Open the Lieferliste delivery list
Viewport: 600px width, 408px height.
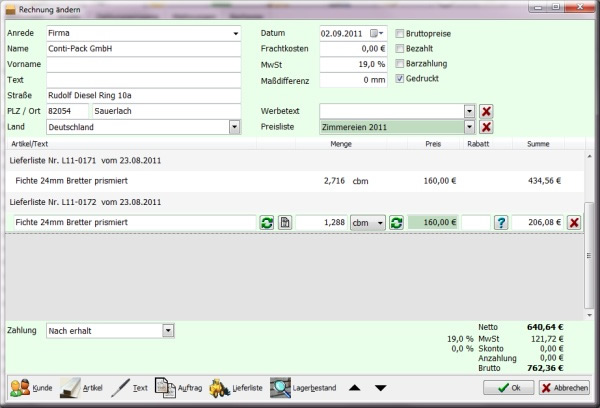(x=236, y=388)
